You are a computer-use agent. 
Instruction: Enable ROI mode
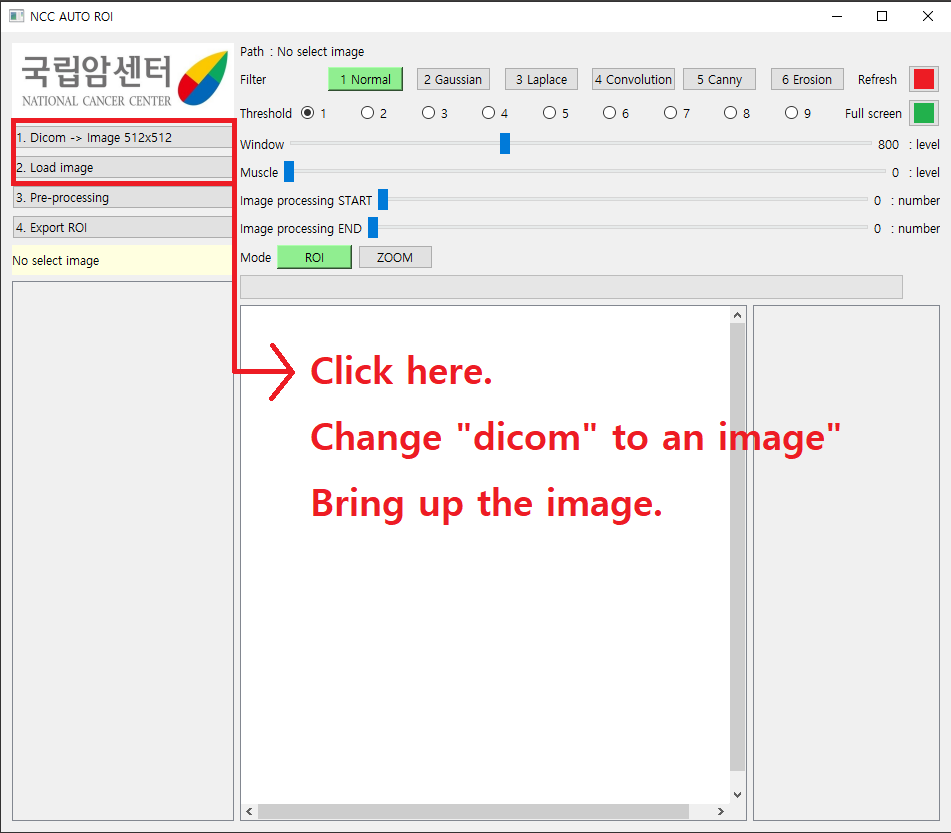tap(314, 257)
